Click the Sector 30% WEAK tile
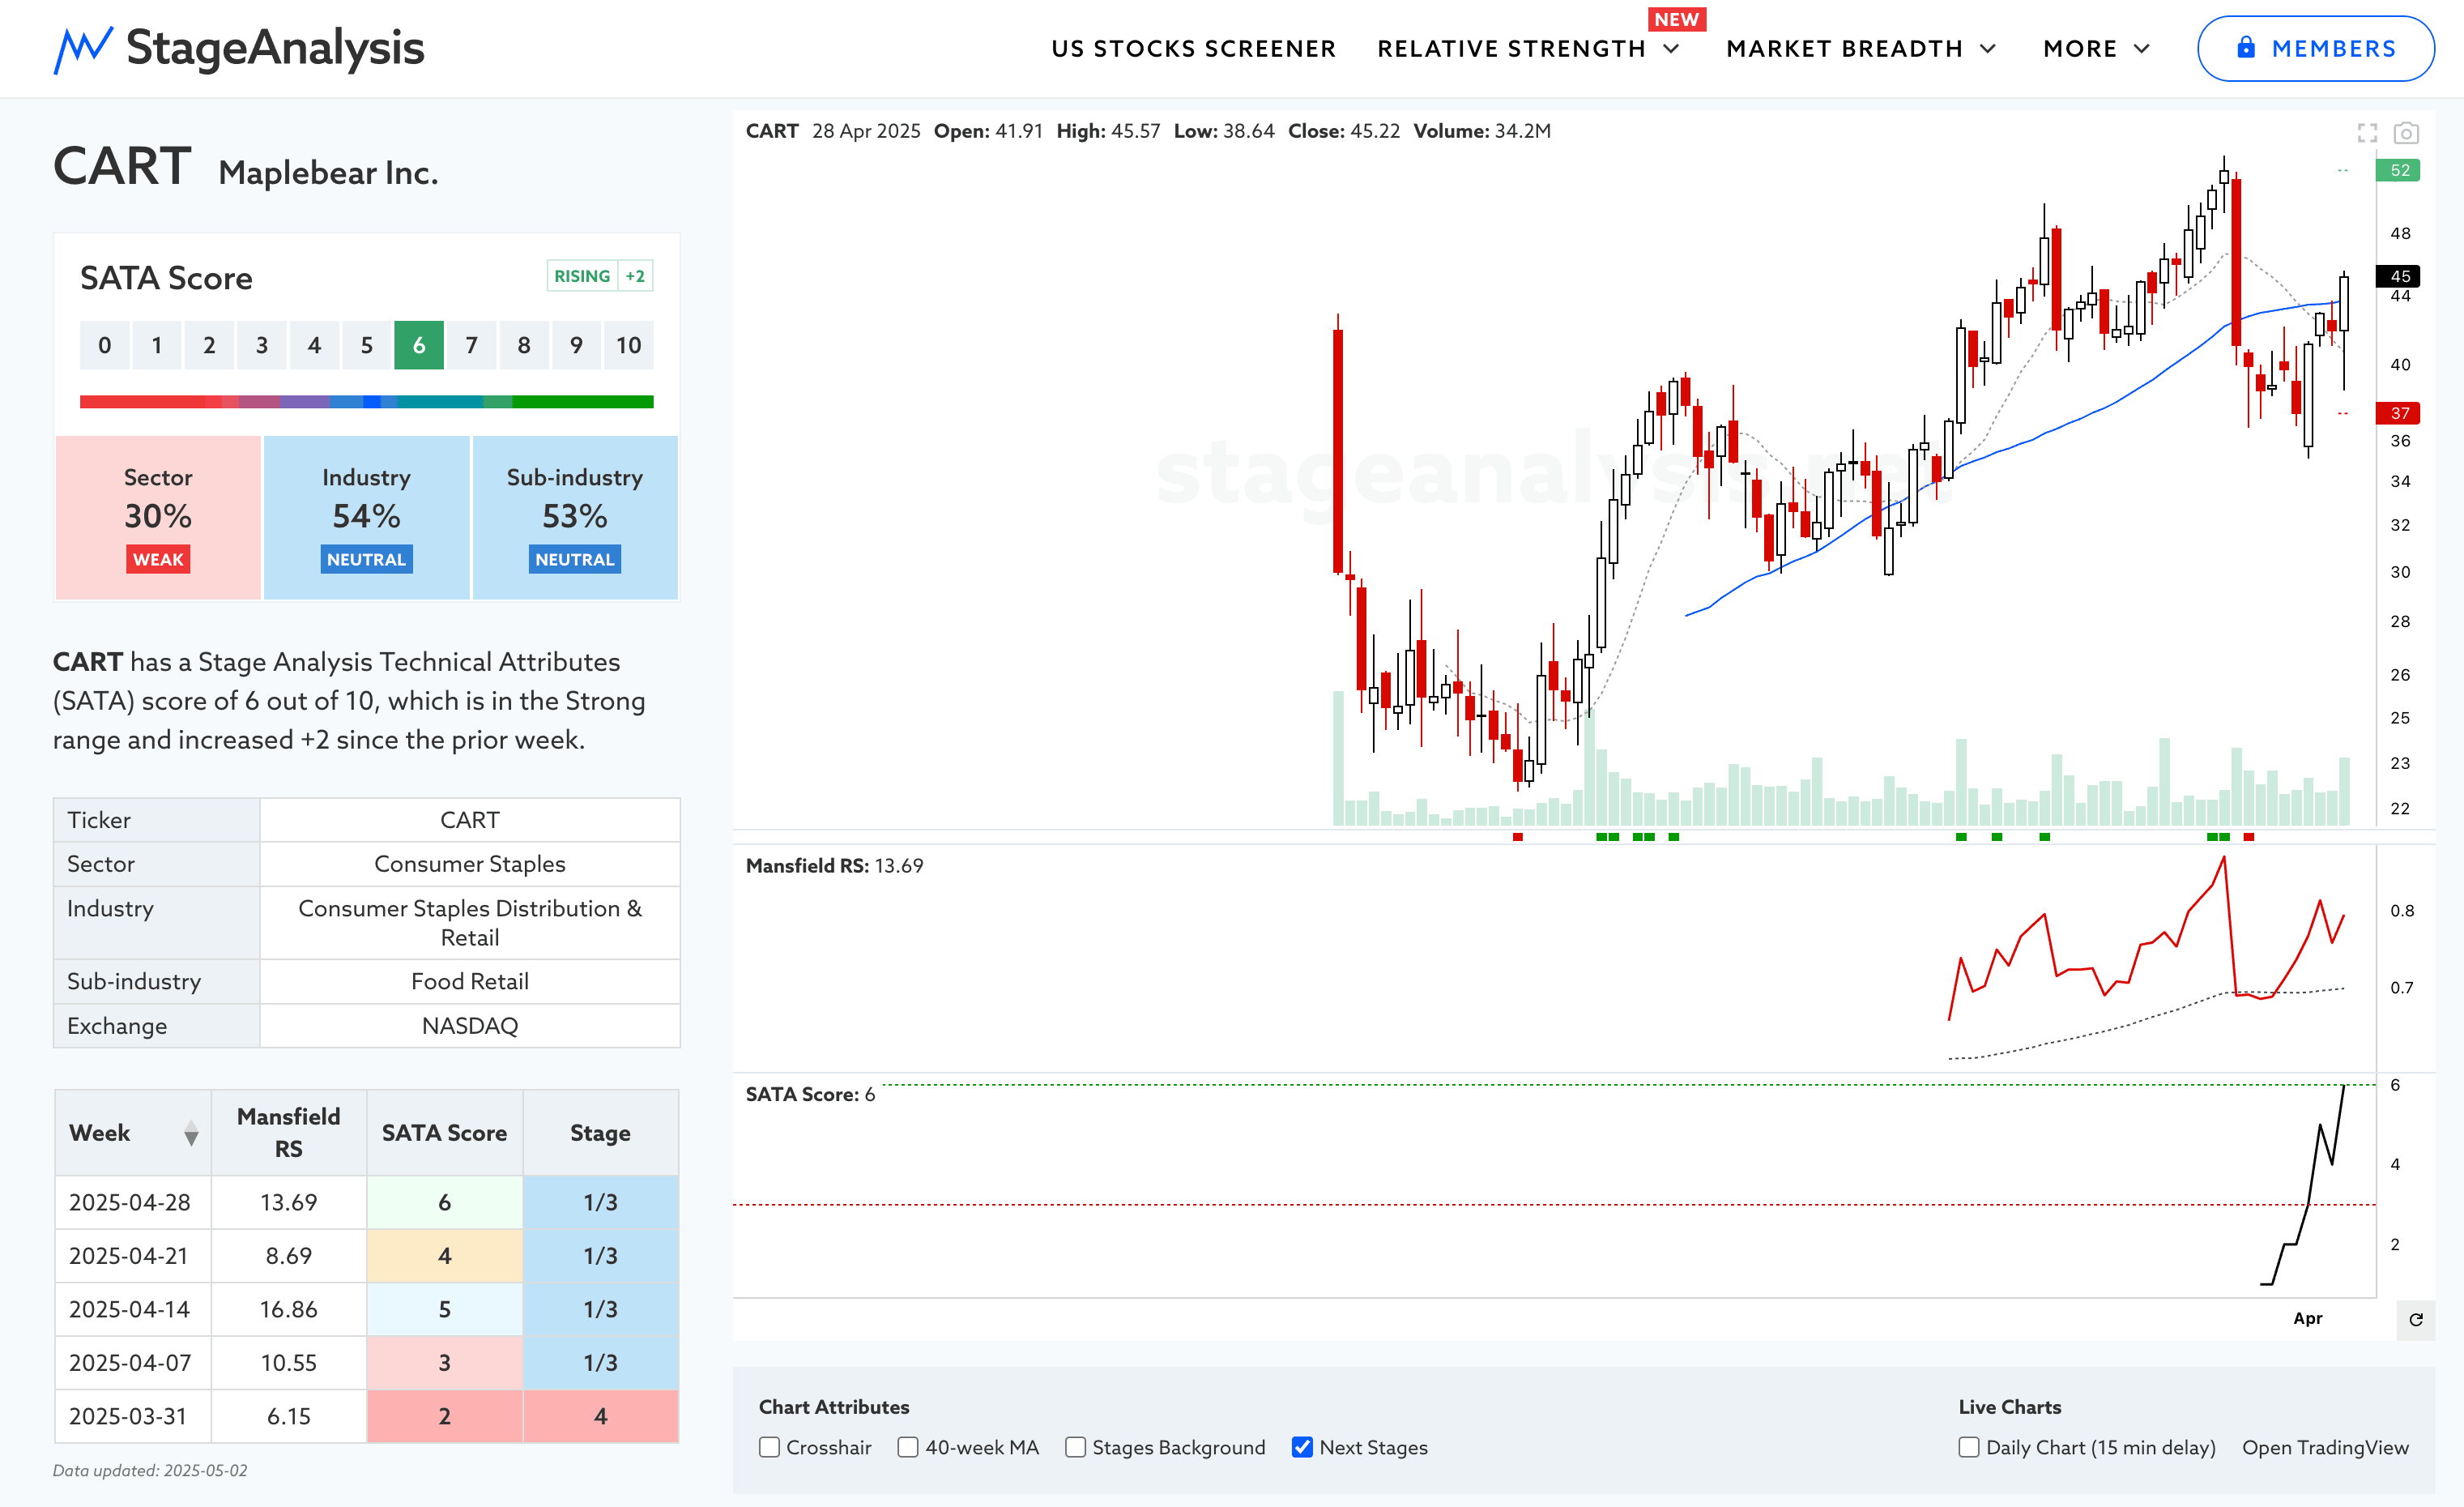 158,518
